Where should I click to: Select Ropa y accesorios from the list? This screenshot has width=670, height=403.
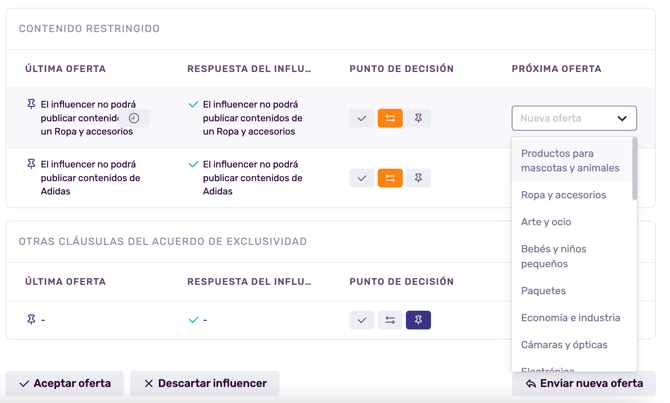563,195
